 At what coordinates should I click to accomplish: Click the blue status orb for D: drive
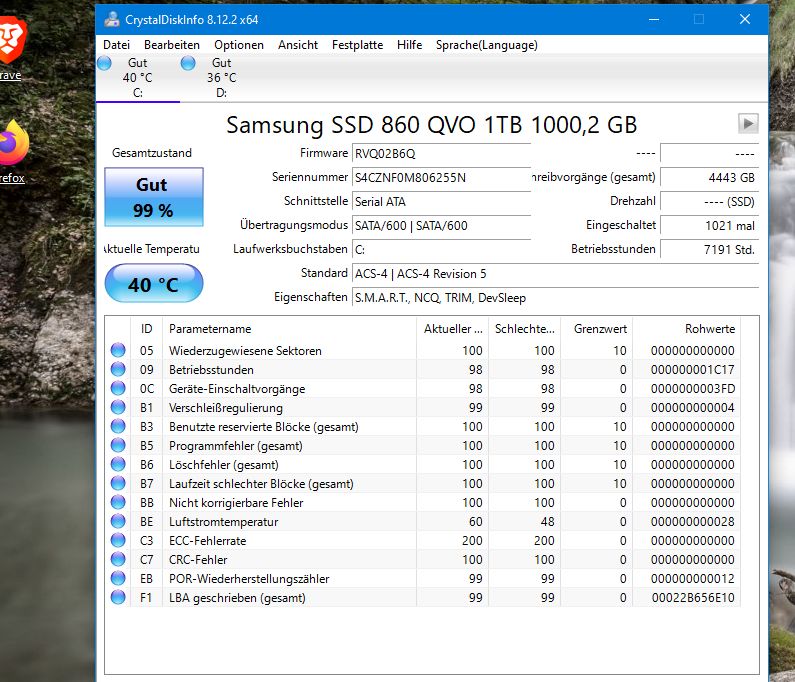[188, 63]
